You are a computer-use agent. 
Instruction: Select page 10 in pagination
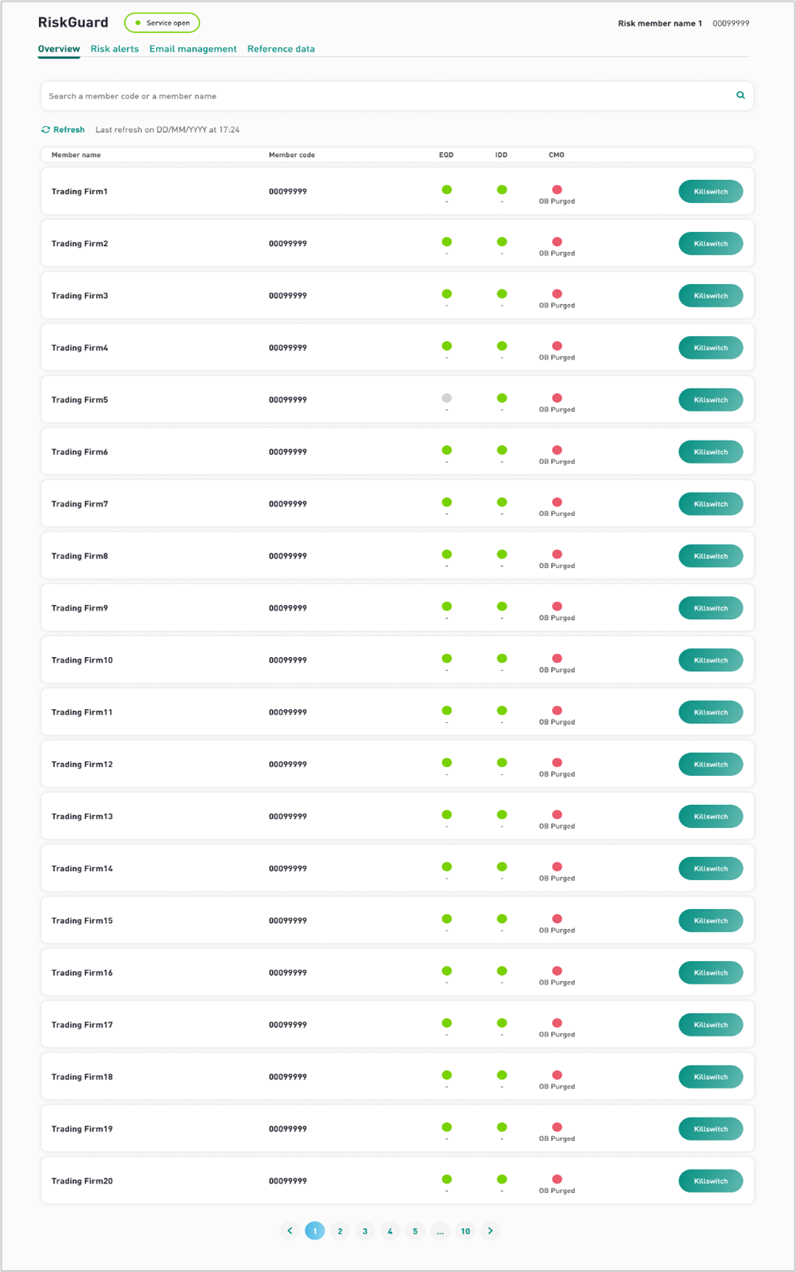pos(465,1231)
